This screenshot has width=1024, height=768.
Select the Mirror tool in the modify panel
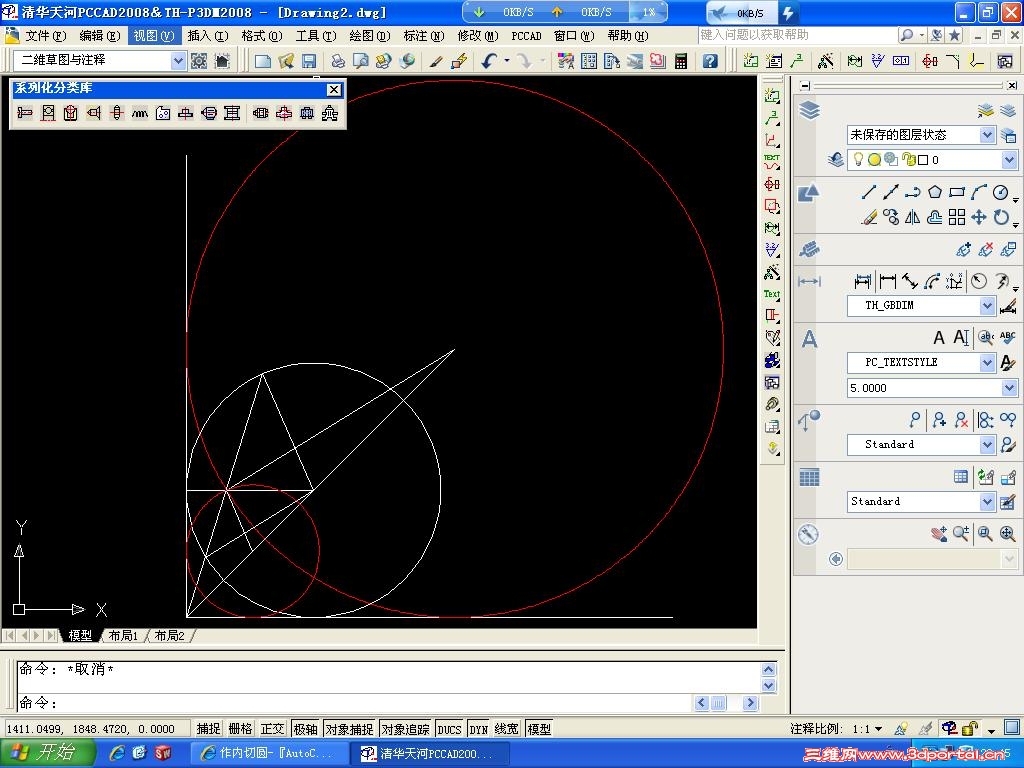(912, 217)
